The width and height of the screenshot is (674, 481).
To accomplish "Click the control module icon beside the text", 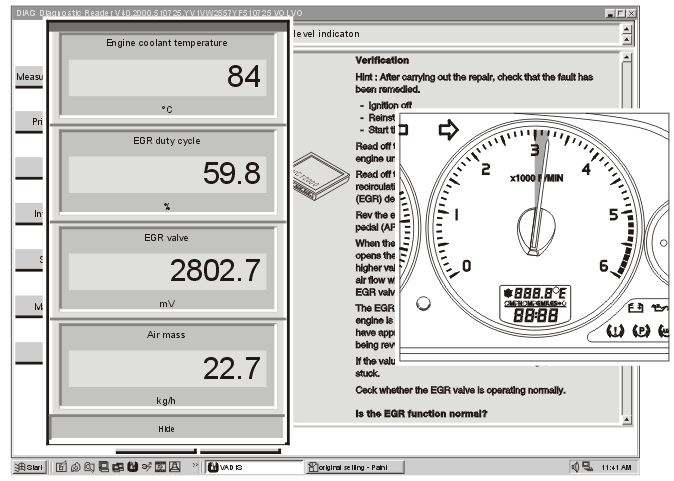I will click(321, 176).
